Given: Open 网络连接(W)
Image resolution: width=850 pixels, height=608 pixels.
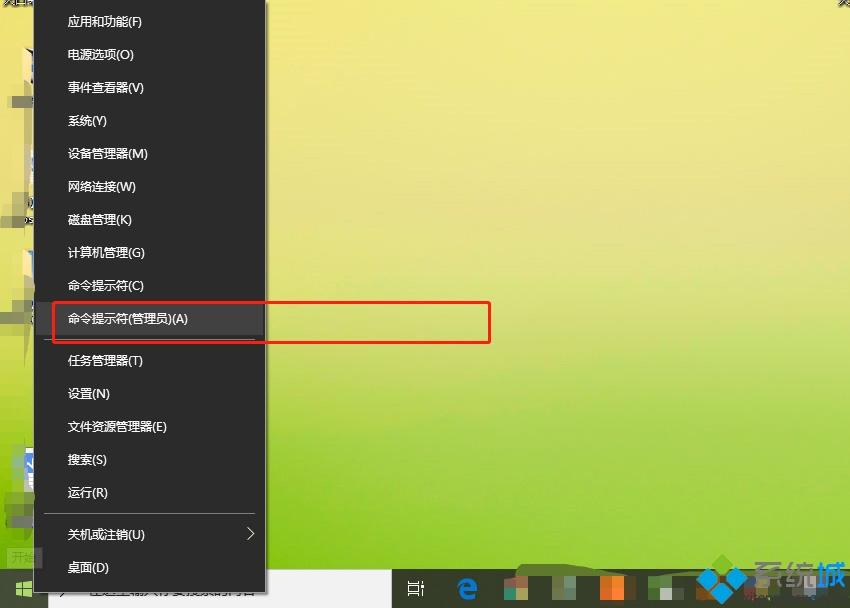Looking at the screenshot, I should tap(101, 187).
